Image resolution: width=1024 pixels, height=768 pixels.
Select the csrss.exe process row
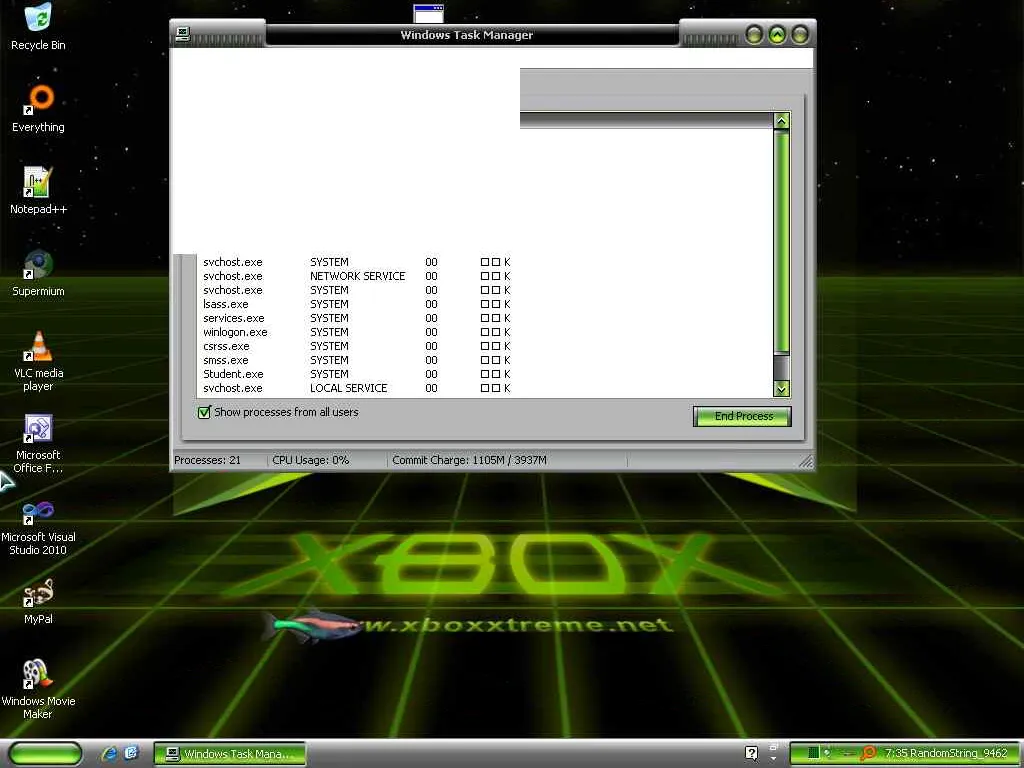(x=485, y=346)
